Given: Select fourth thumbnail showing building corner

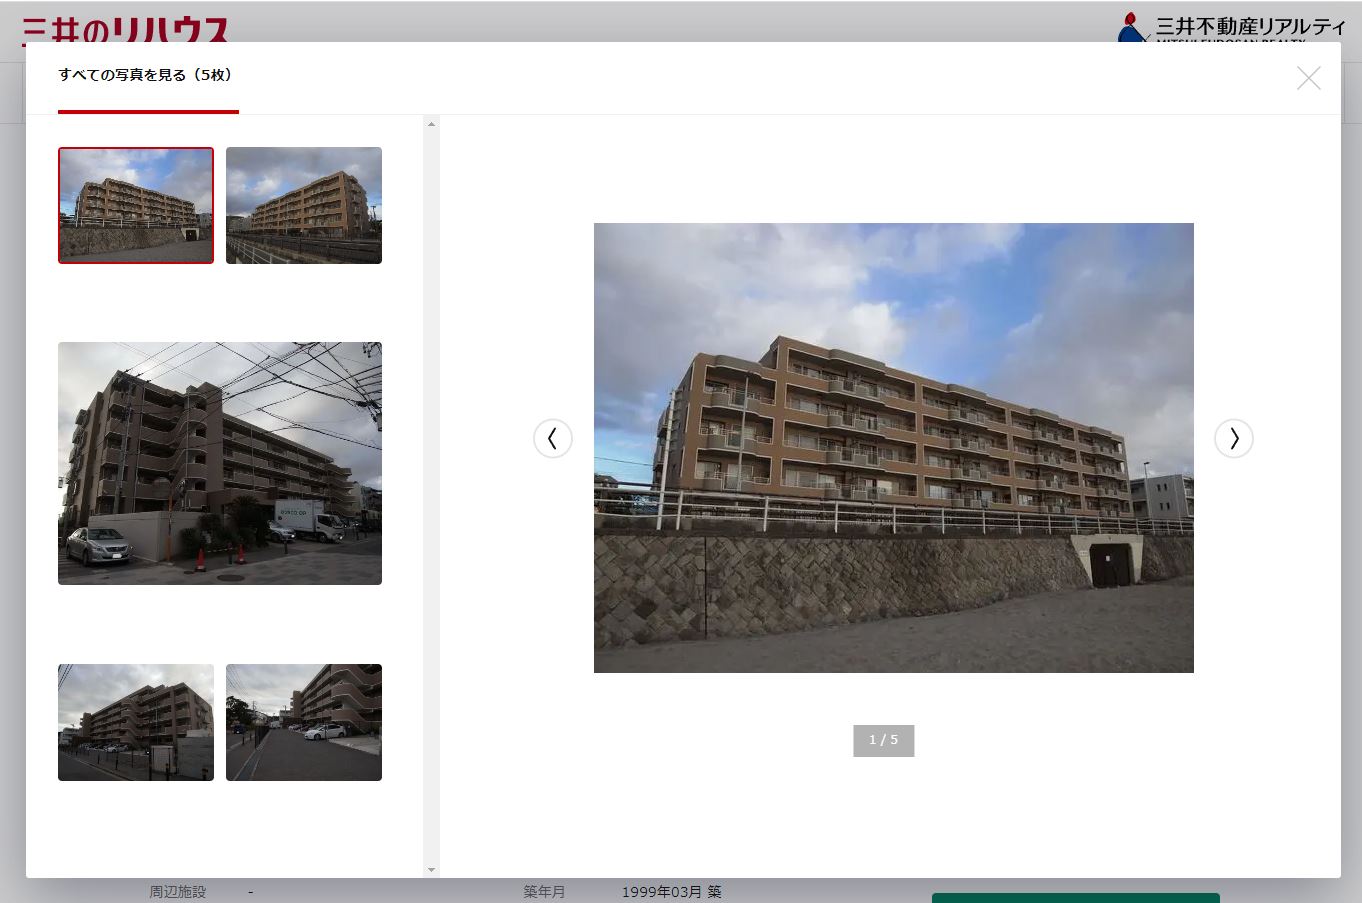Looking at the screenshot, I should 136,722.
